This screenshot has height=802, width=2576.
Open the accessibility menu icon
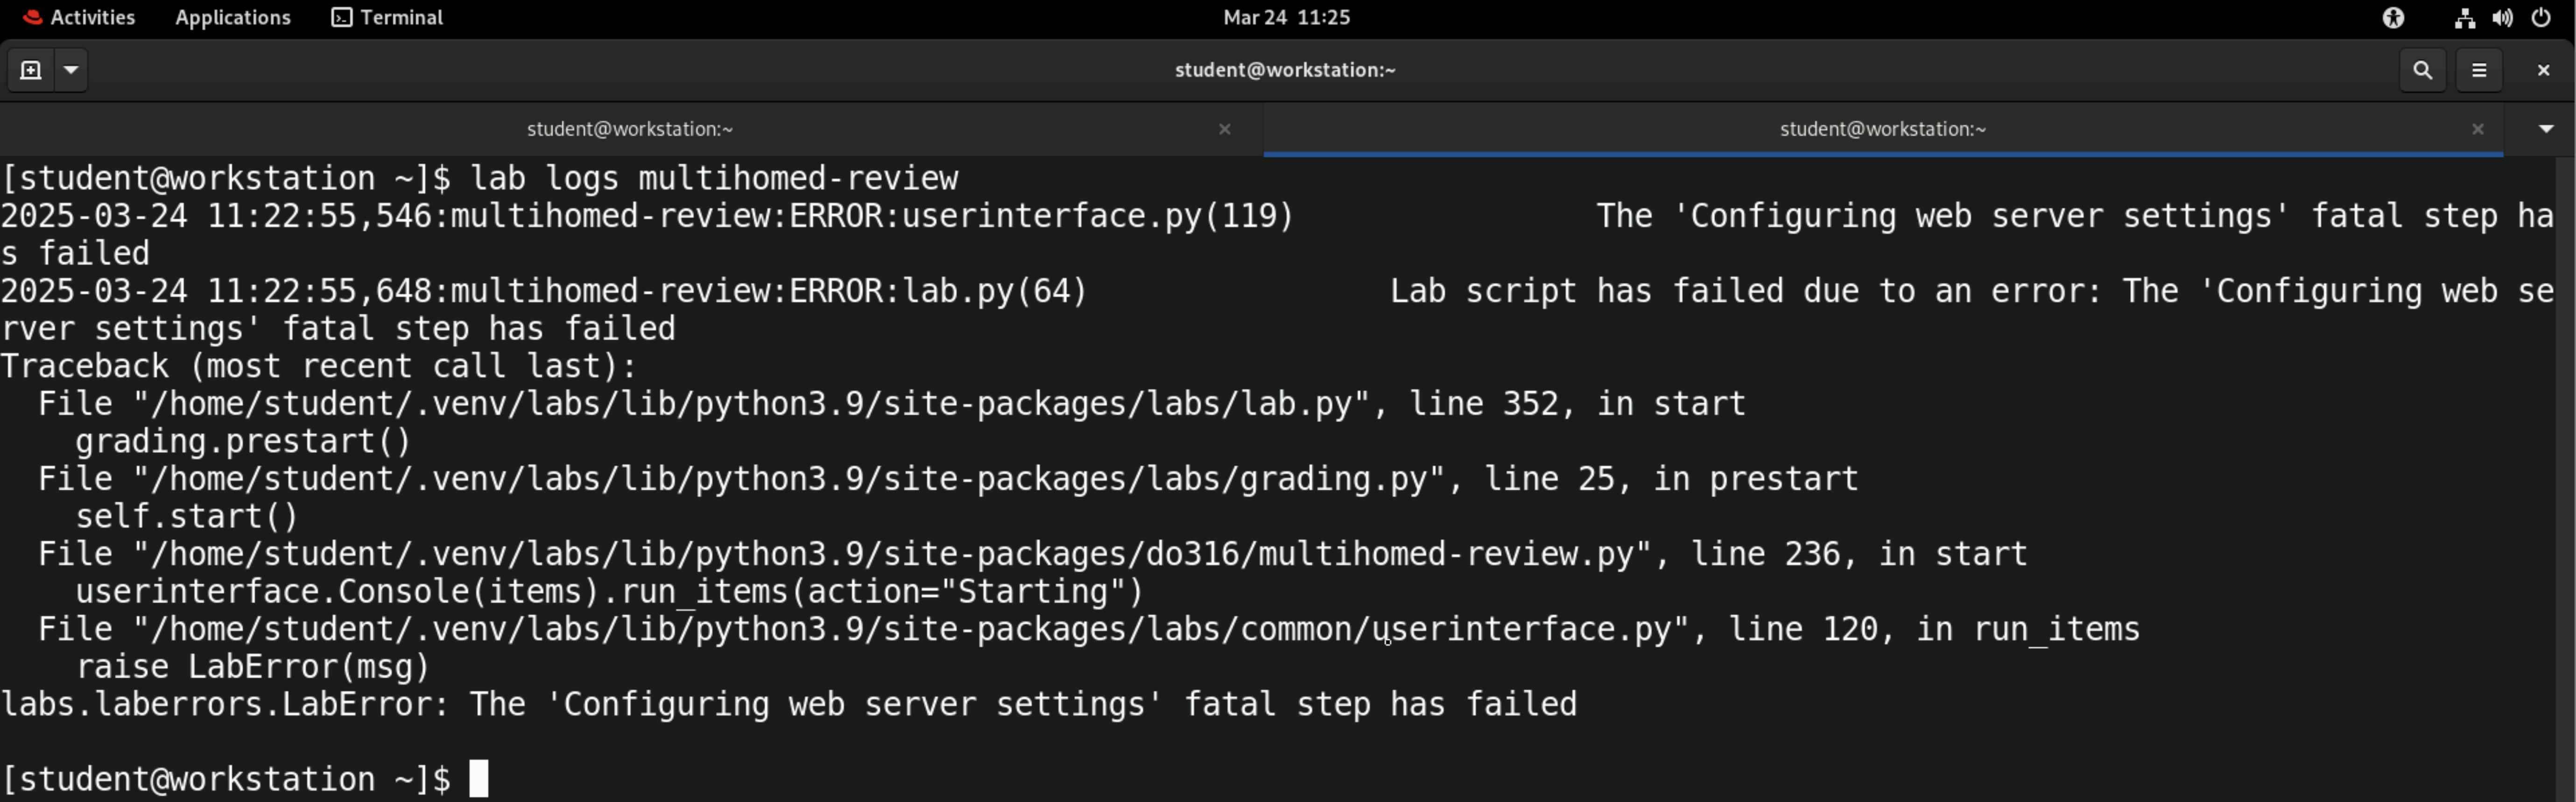pyautogui.click(x=2393, y=17)
